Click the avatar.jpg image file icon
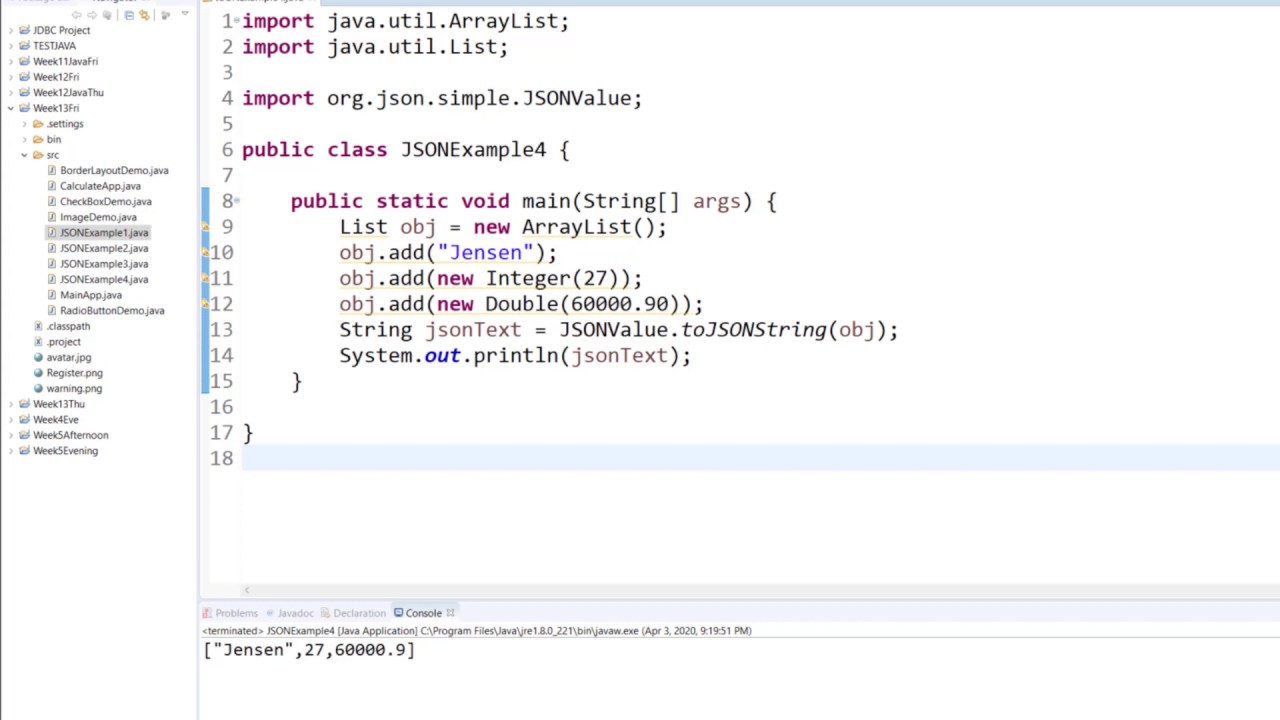 pyautogui.click(x=39, y=357)
